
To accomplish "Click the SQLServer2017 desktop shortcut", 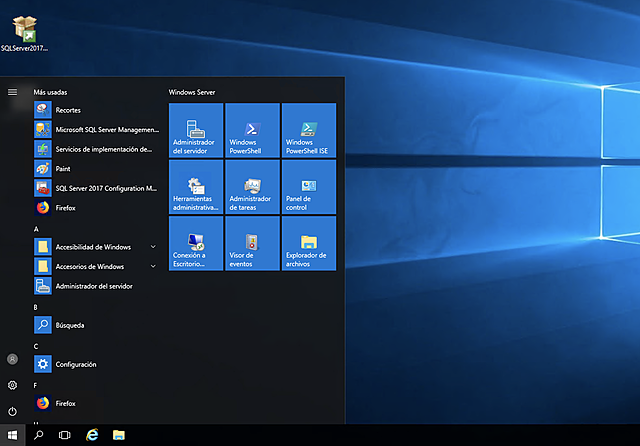I will click(24, 34).
